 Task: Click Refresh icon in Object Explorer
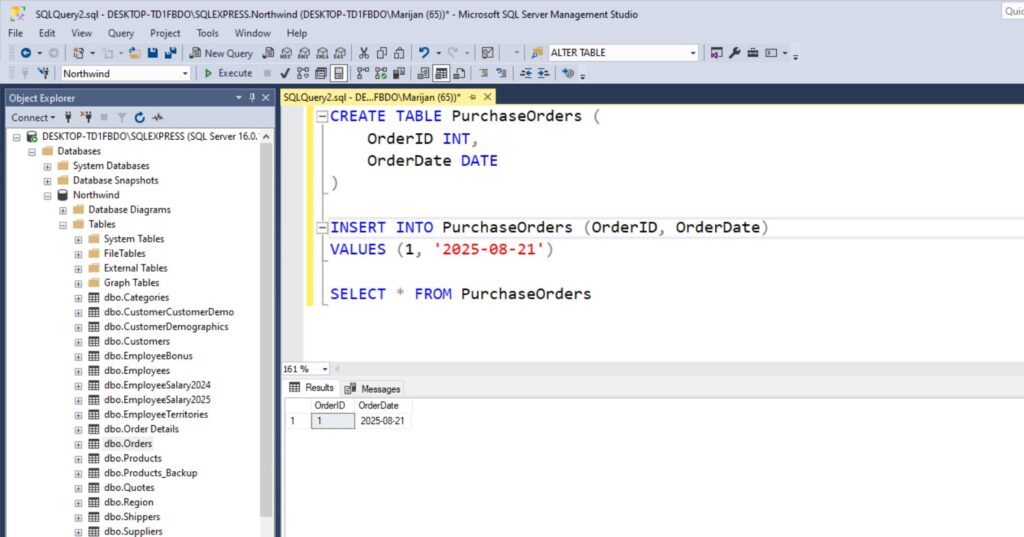click(x=140, y=118)
